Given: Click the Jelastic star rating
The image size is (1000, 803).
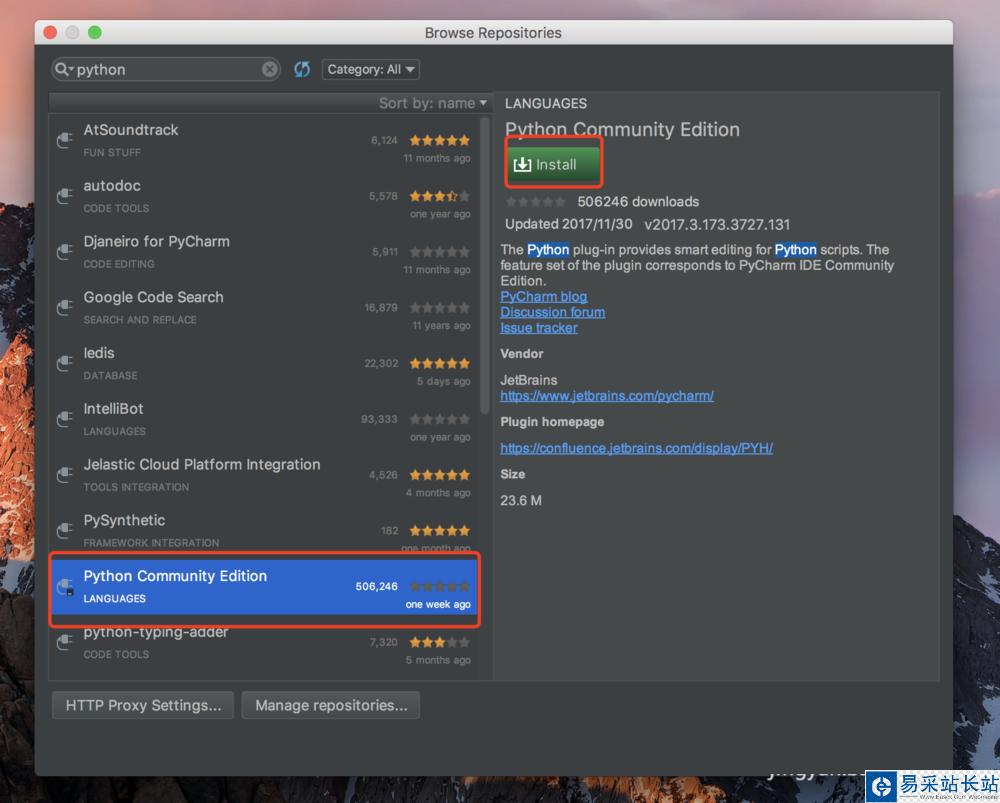Looking at the screenshot, I should [439, 475].
